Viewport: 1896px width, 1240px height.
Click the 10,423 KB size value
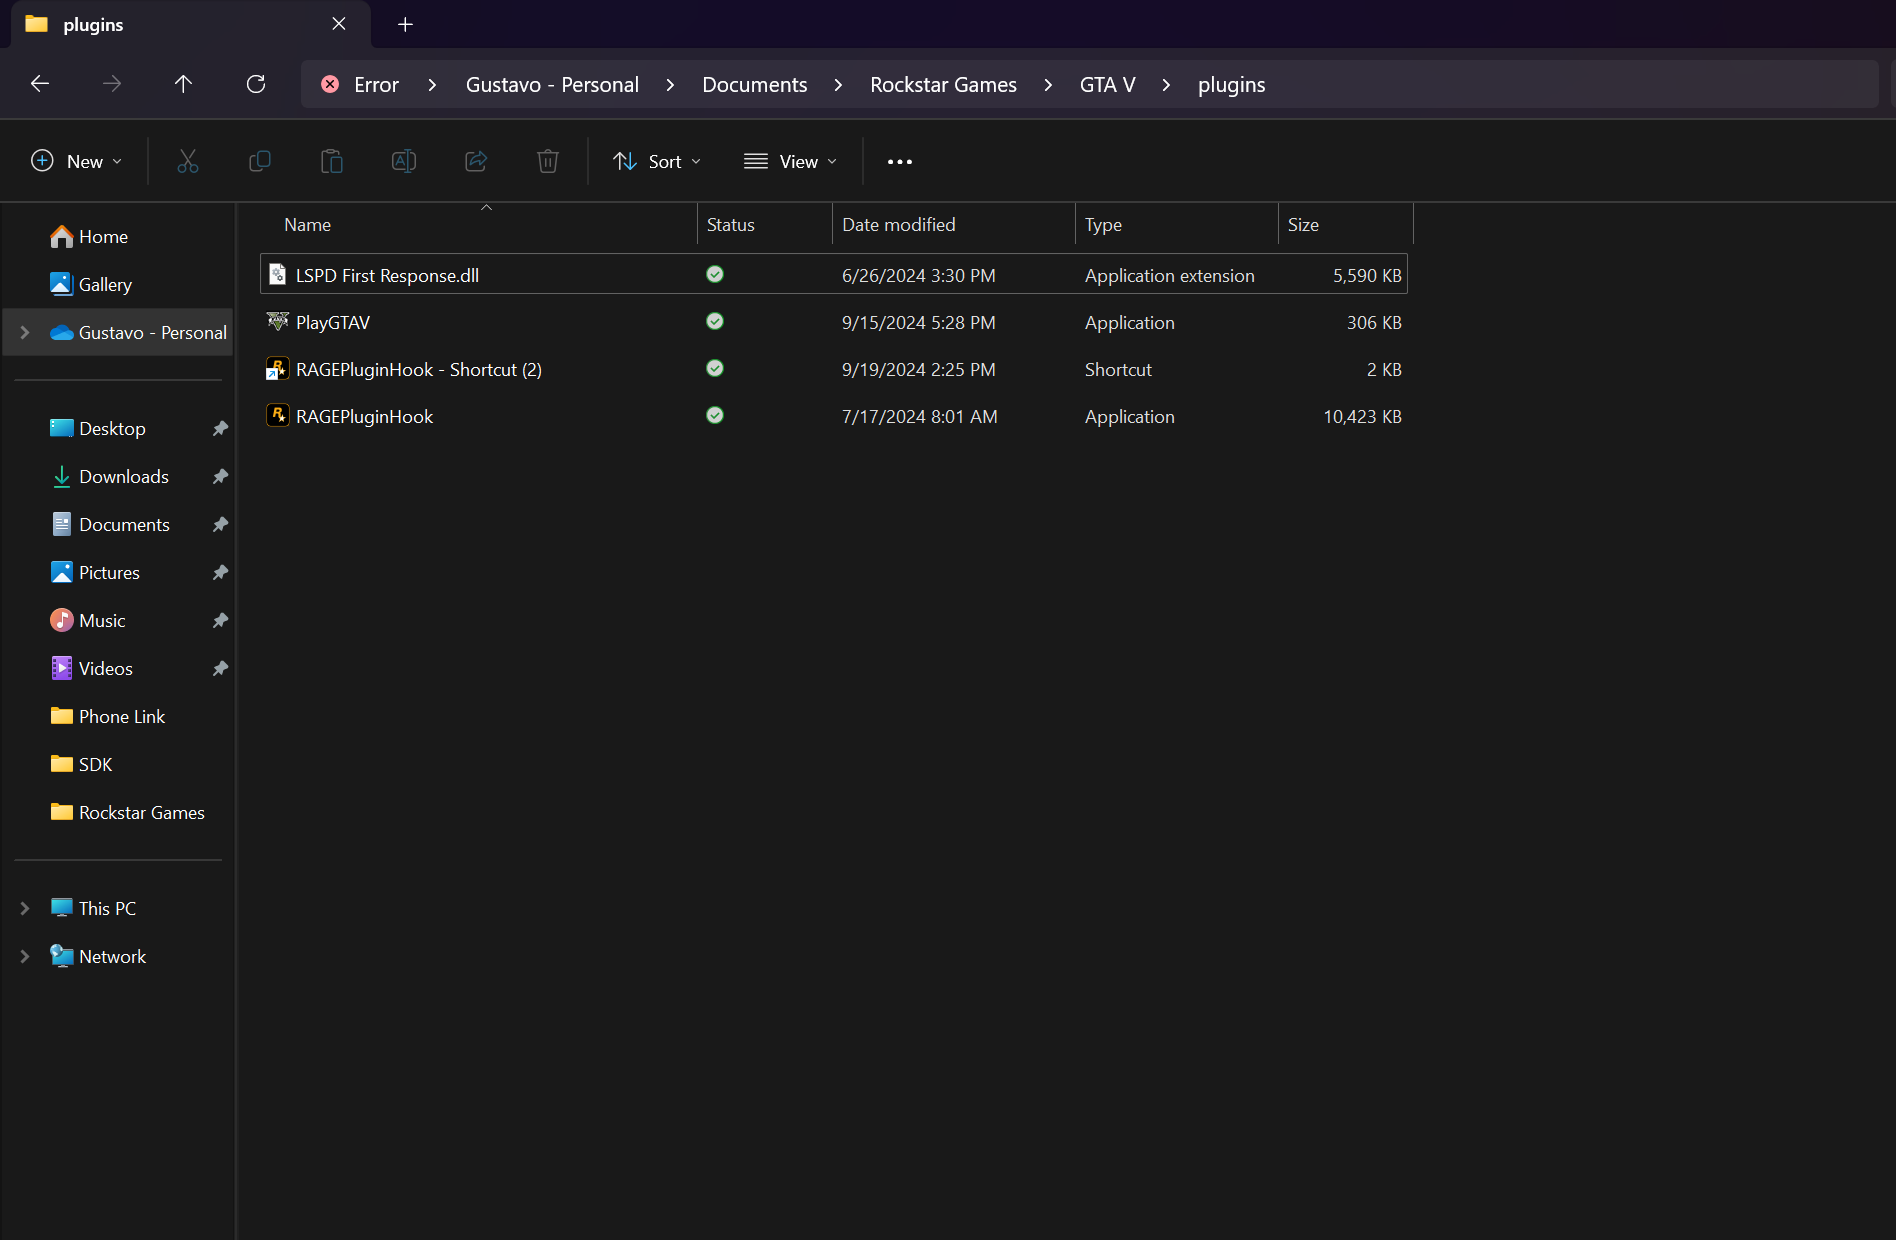1362,416
